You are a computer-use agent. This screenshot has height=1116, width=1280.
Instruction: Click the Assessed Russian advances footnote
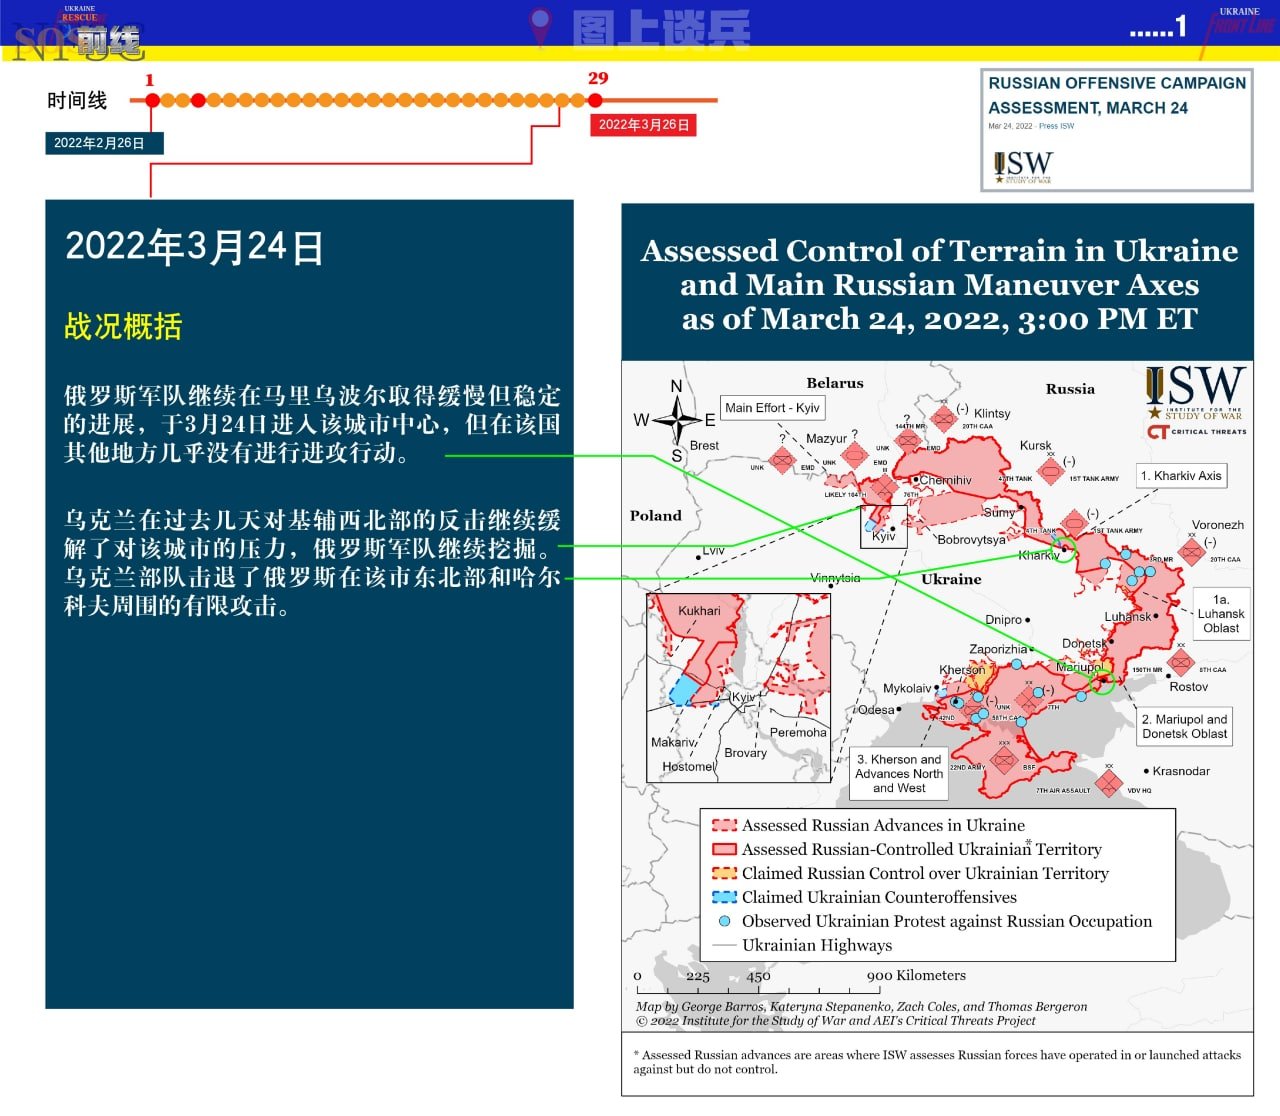(937, 1062)
